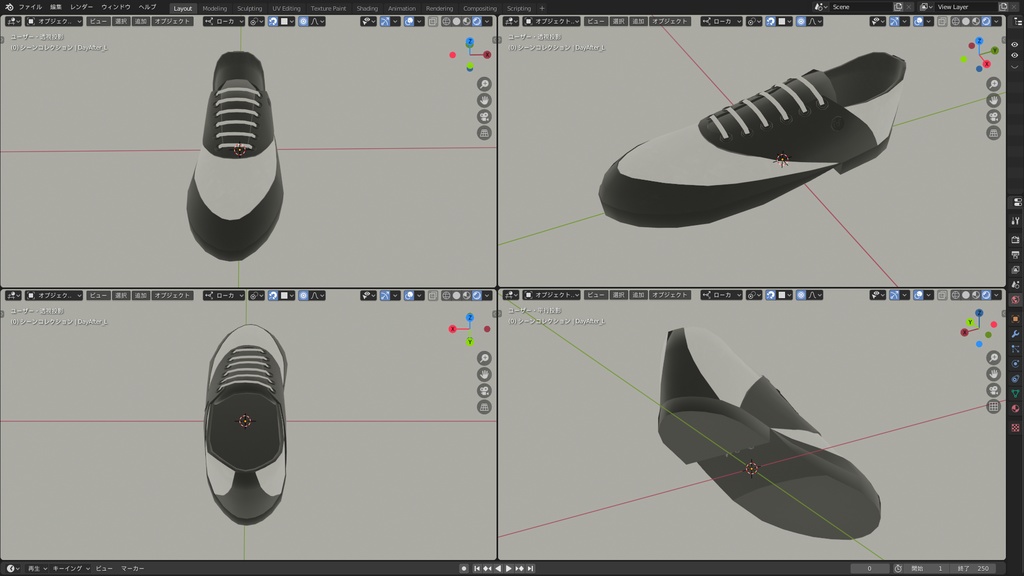Screen dimensions: 1024x576
Task: Add workspace with the plus tab
Action: pos(541,8)
